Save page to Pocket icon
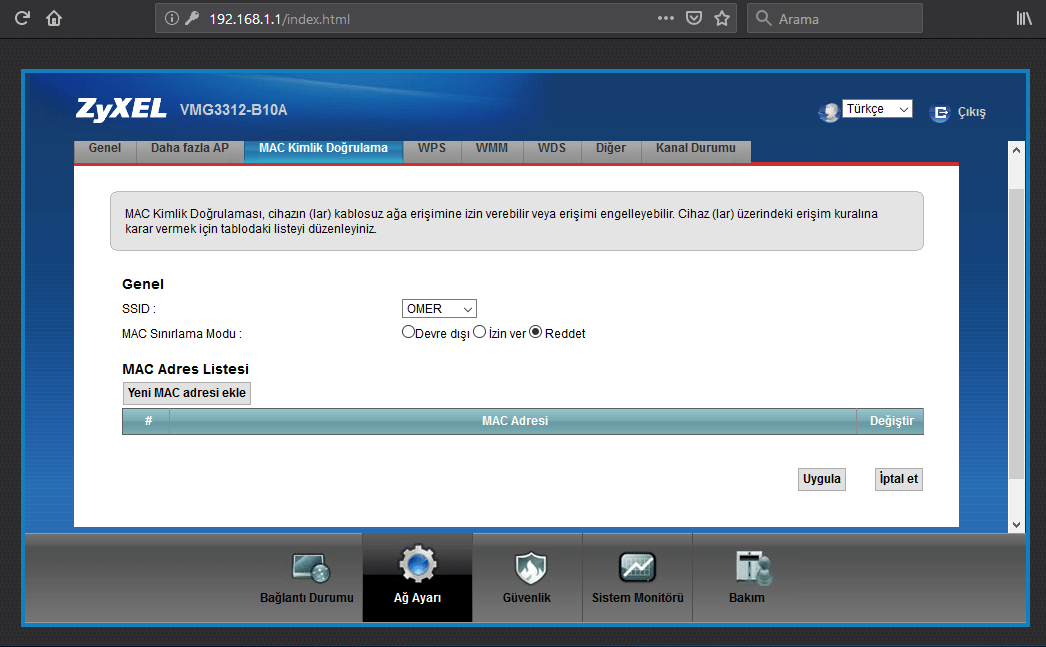1046x647 pixels. (694, 18)
